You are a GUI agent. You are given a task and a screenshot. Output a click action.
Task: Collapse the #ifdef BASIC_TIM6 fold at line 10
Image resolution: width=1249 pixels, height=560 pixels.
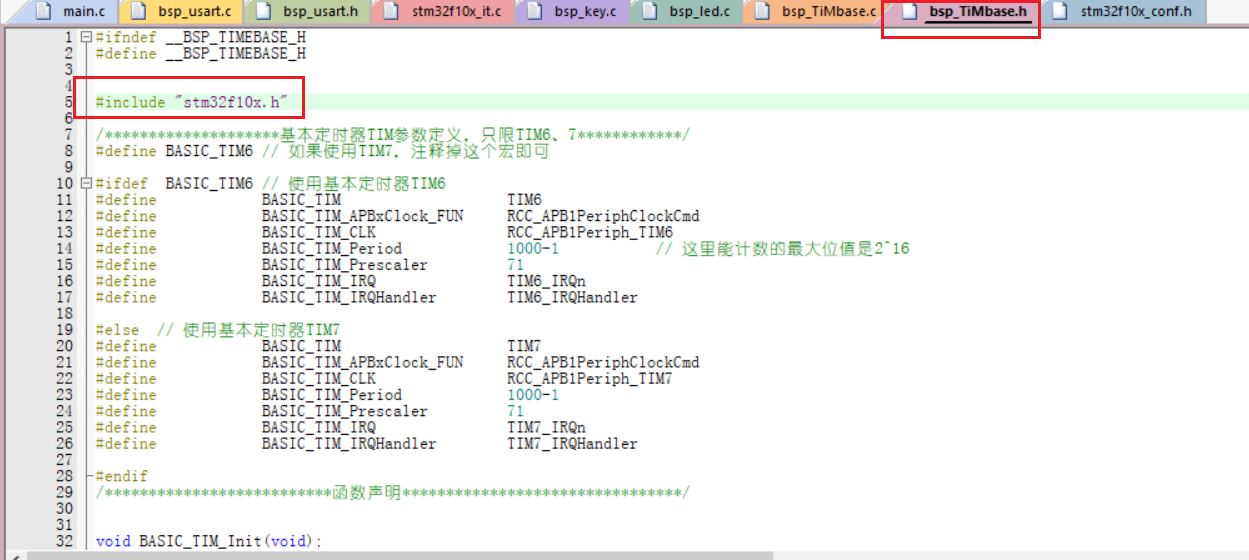point(86,184)
